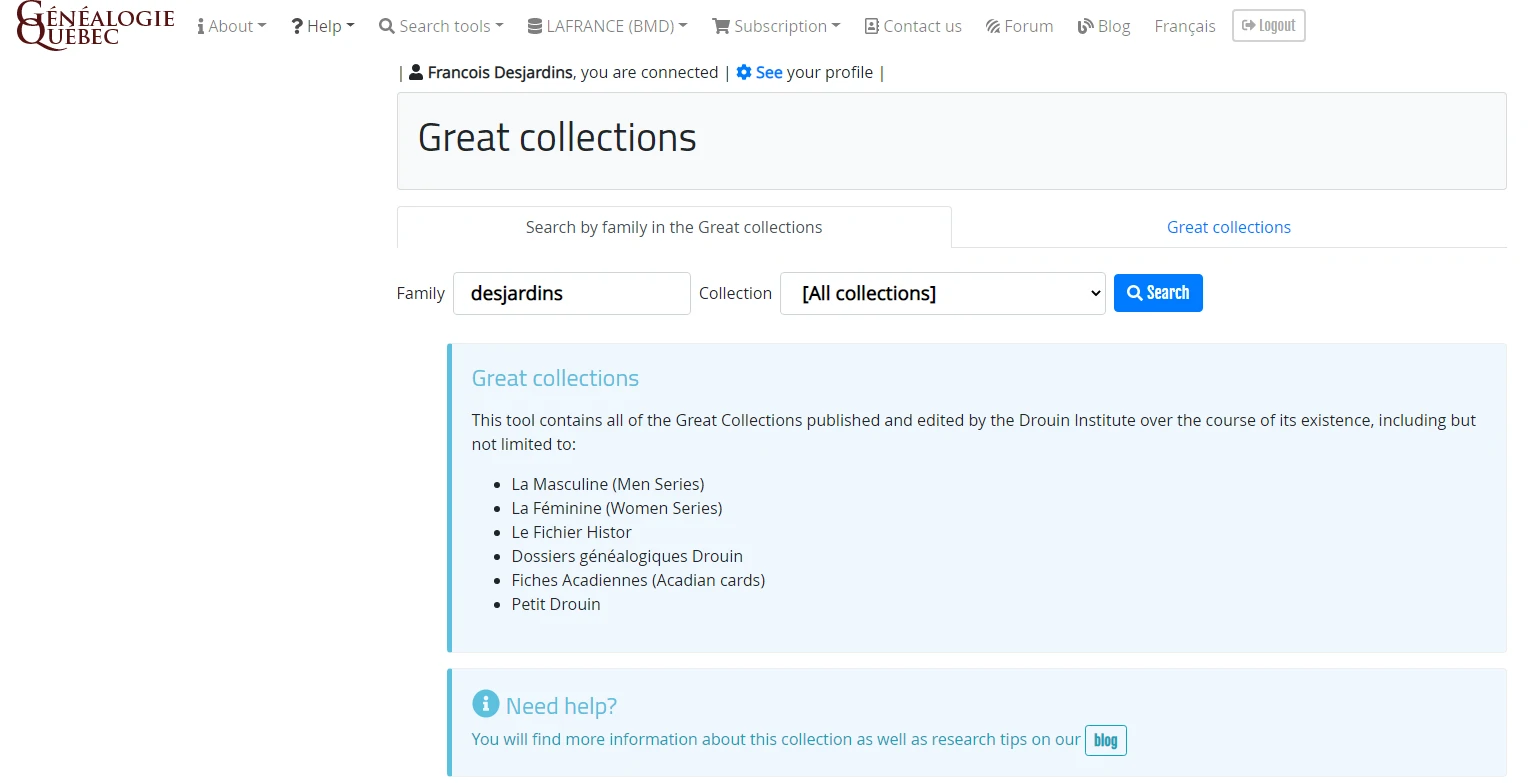Open the Subscription dropdown menu
The height and width of the screenshot is (783, 1540).
coord(776,26)
